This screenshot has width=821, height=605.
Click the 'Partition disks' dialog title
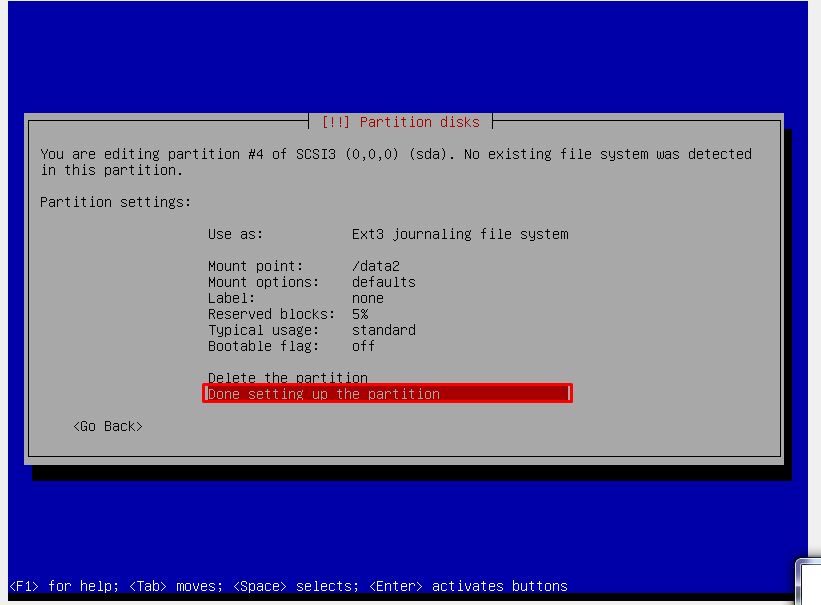click(x=400, y=122)
